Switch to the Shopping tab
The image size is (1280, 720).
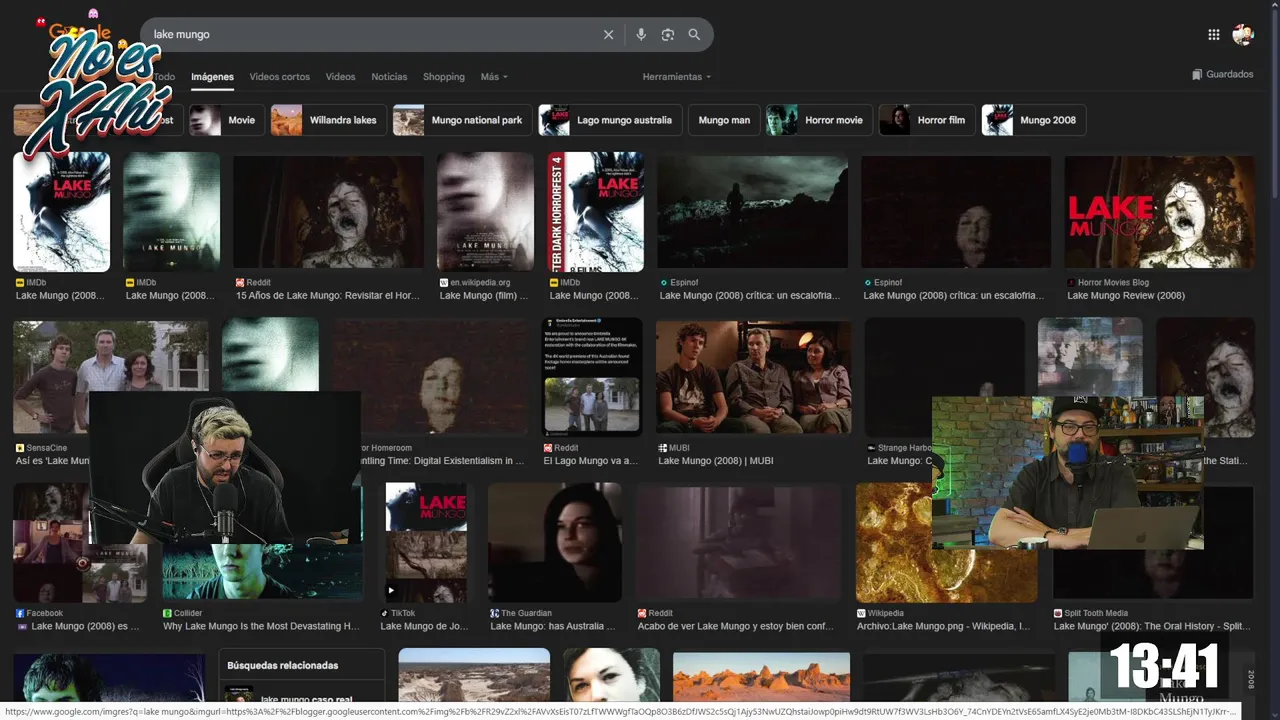click(444, 77)
